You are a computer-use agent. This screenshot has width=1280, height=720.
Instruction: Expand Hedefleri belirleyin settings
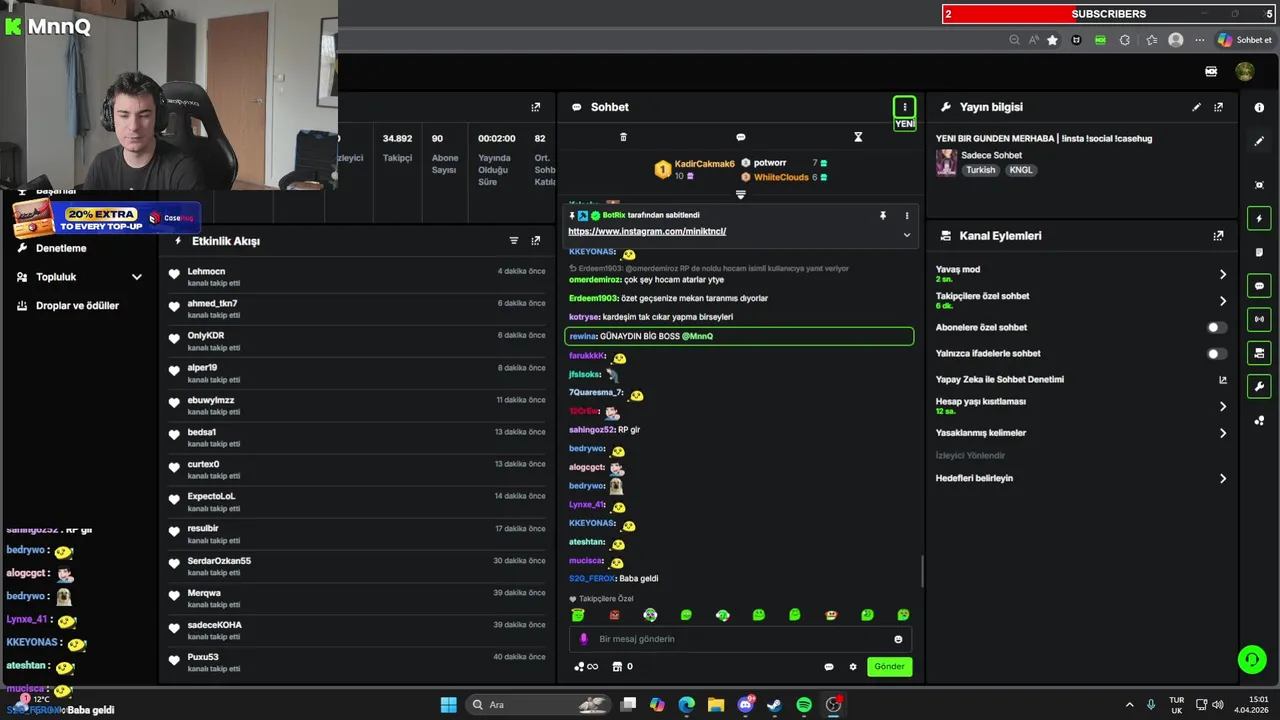[1222, 478]
